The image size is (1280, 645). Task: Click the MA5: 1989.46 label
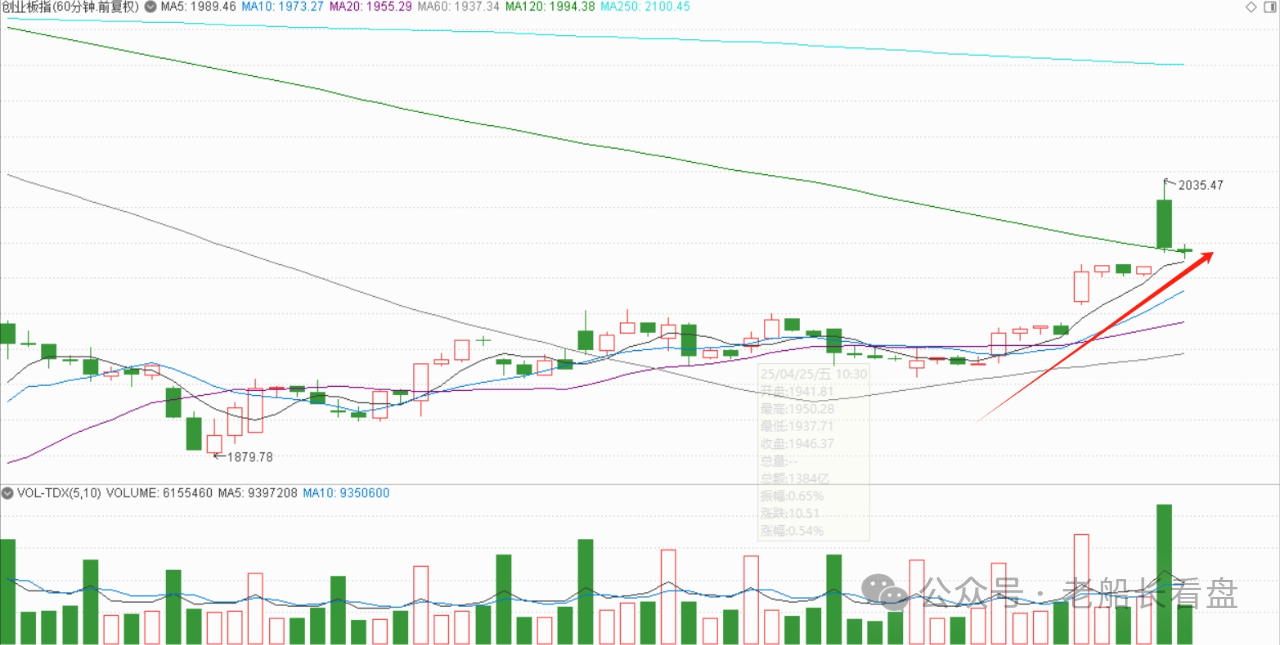(198, 7)
